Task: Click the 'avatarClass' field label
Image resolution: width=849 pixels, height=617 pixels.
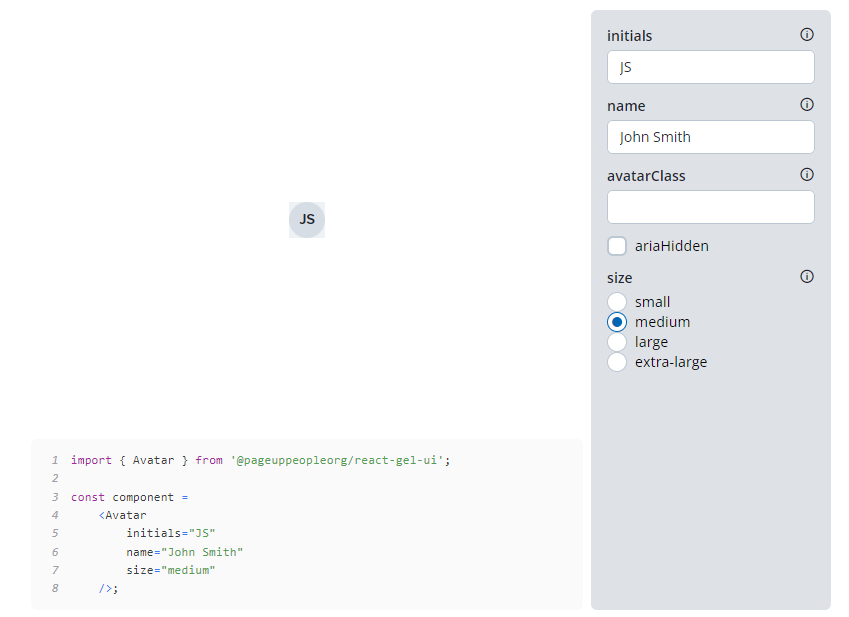Action: coord(646,176)
